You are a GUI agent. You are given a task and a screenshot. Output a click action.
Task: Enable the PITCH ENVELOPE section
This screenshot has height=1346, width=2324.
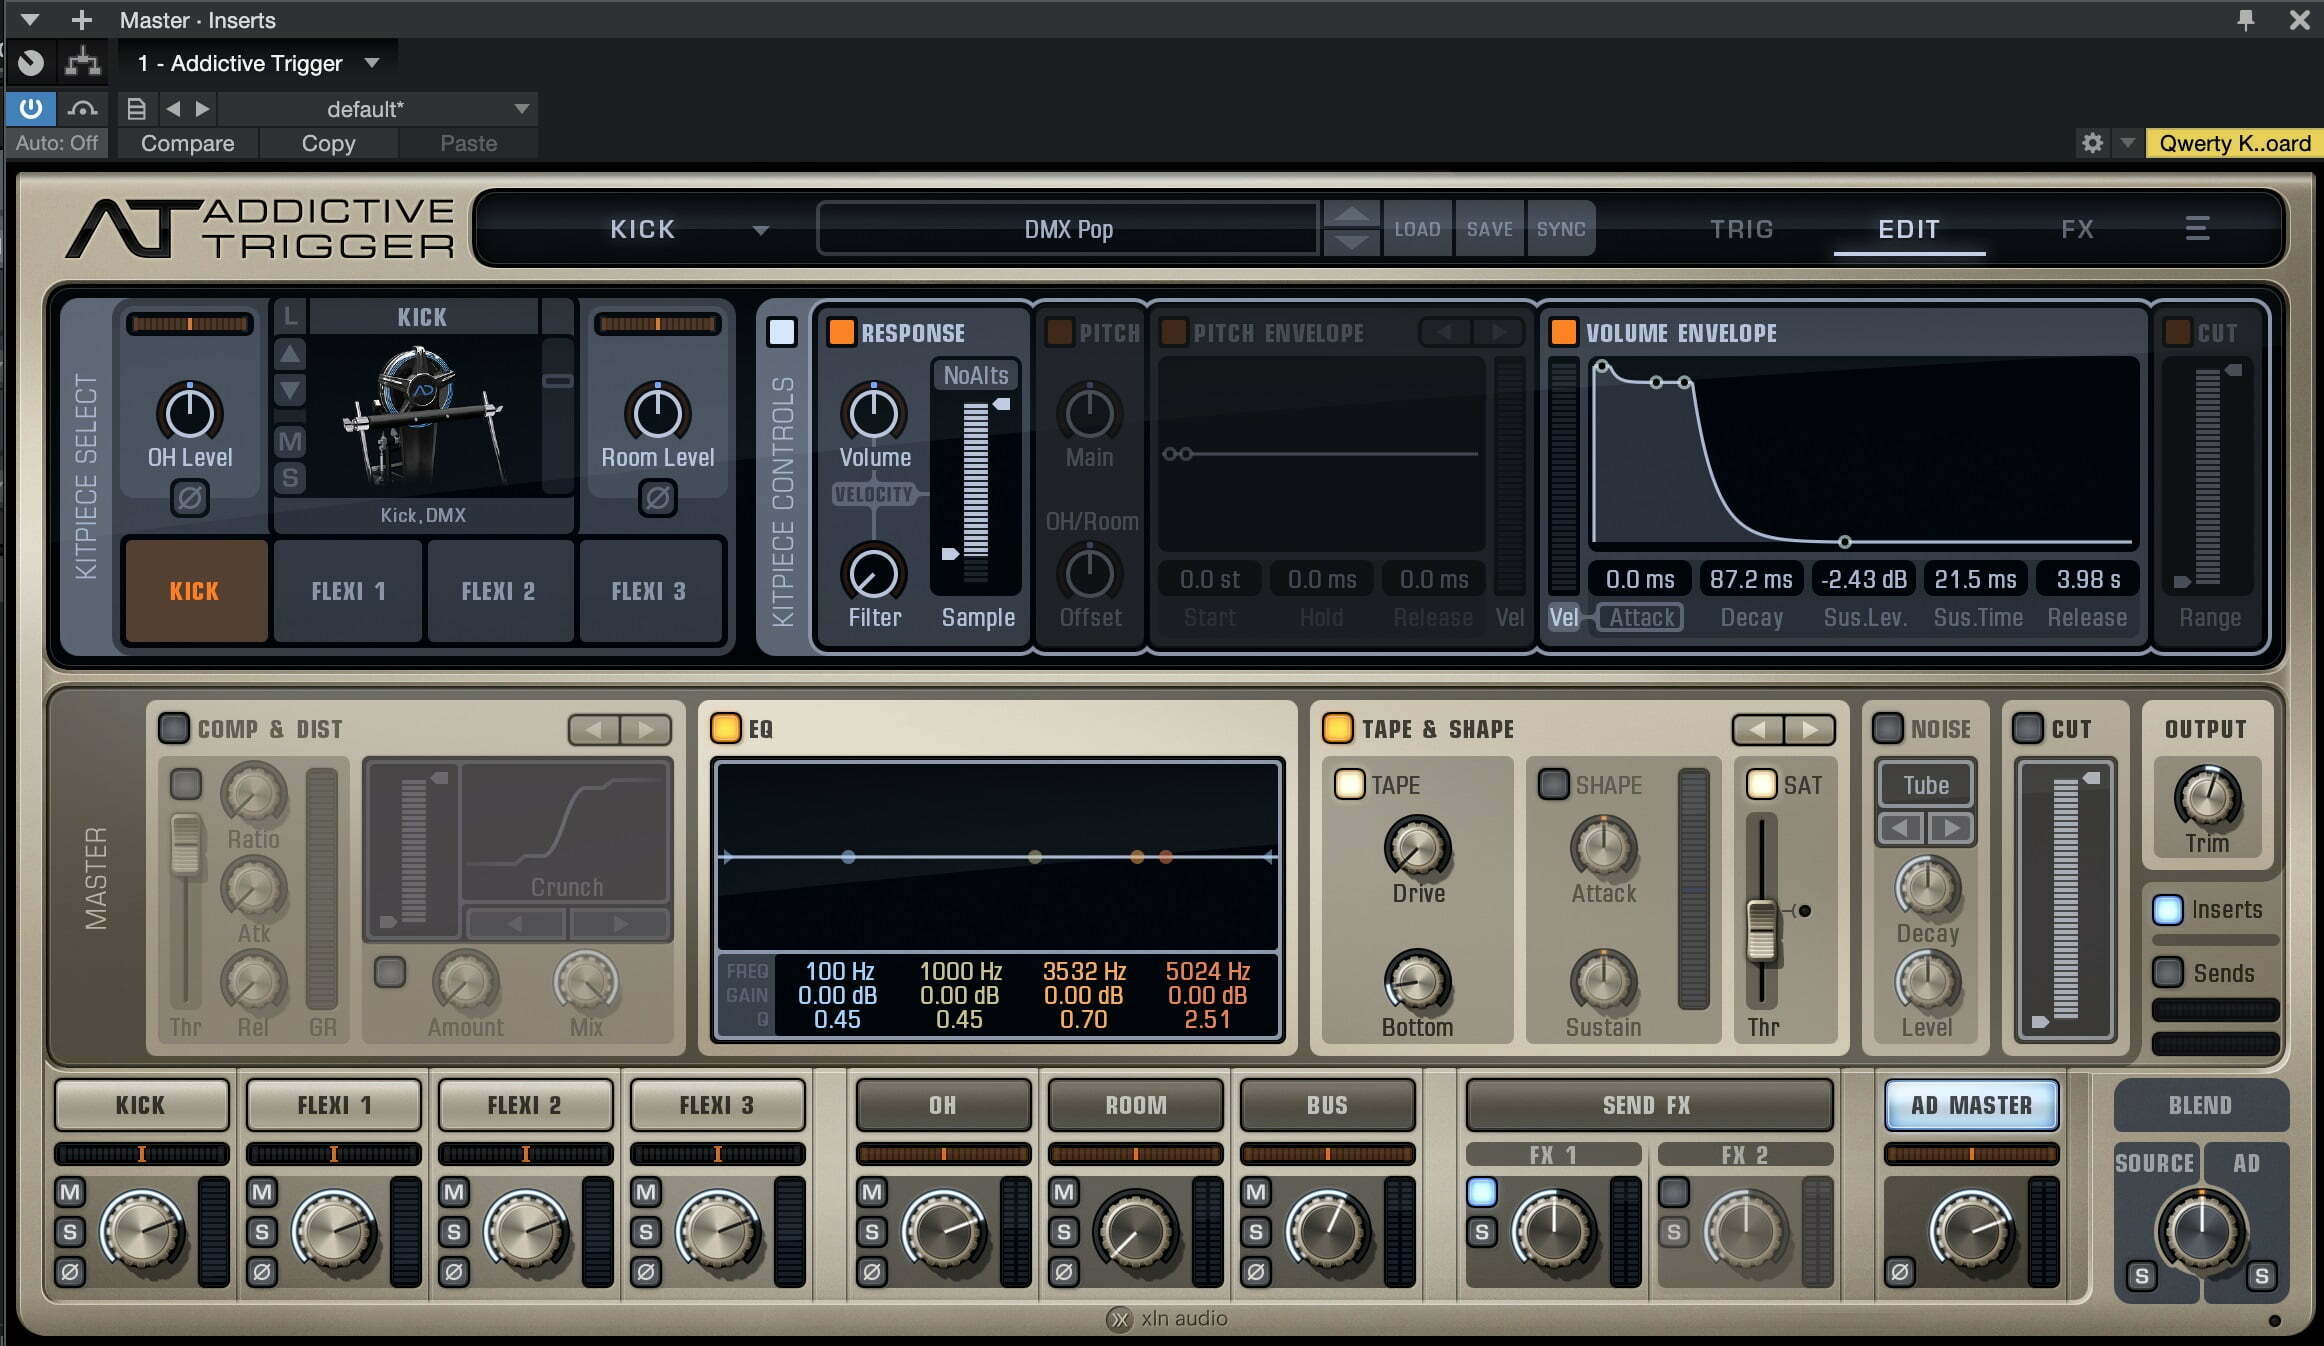[x=1173, y=332]
